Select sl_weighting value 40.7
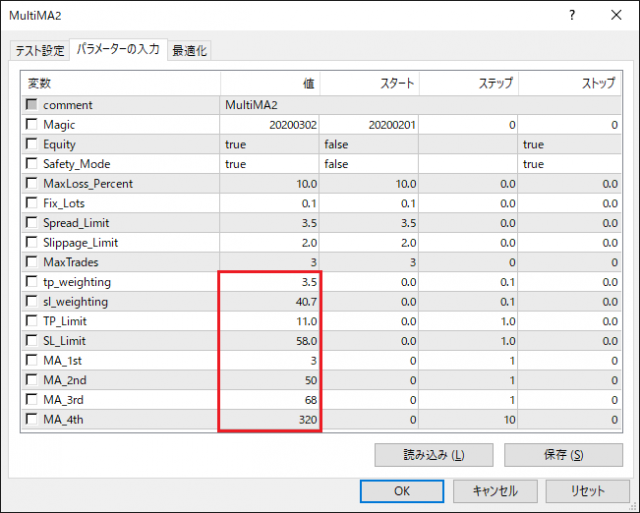 269,301
